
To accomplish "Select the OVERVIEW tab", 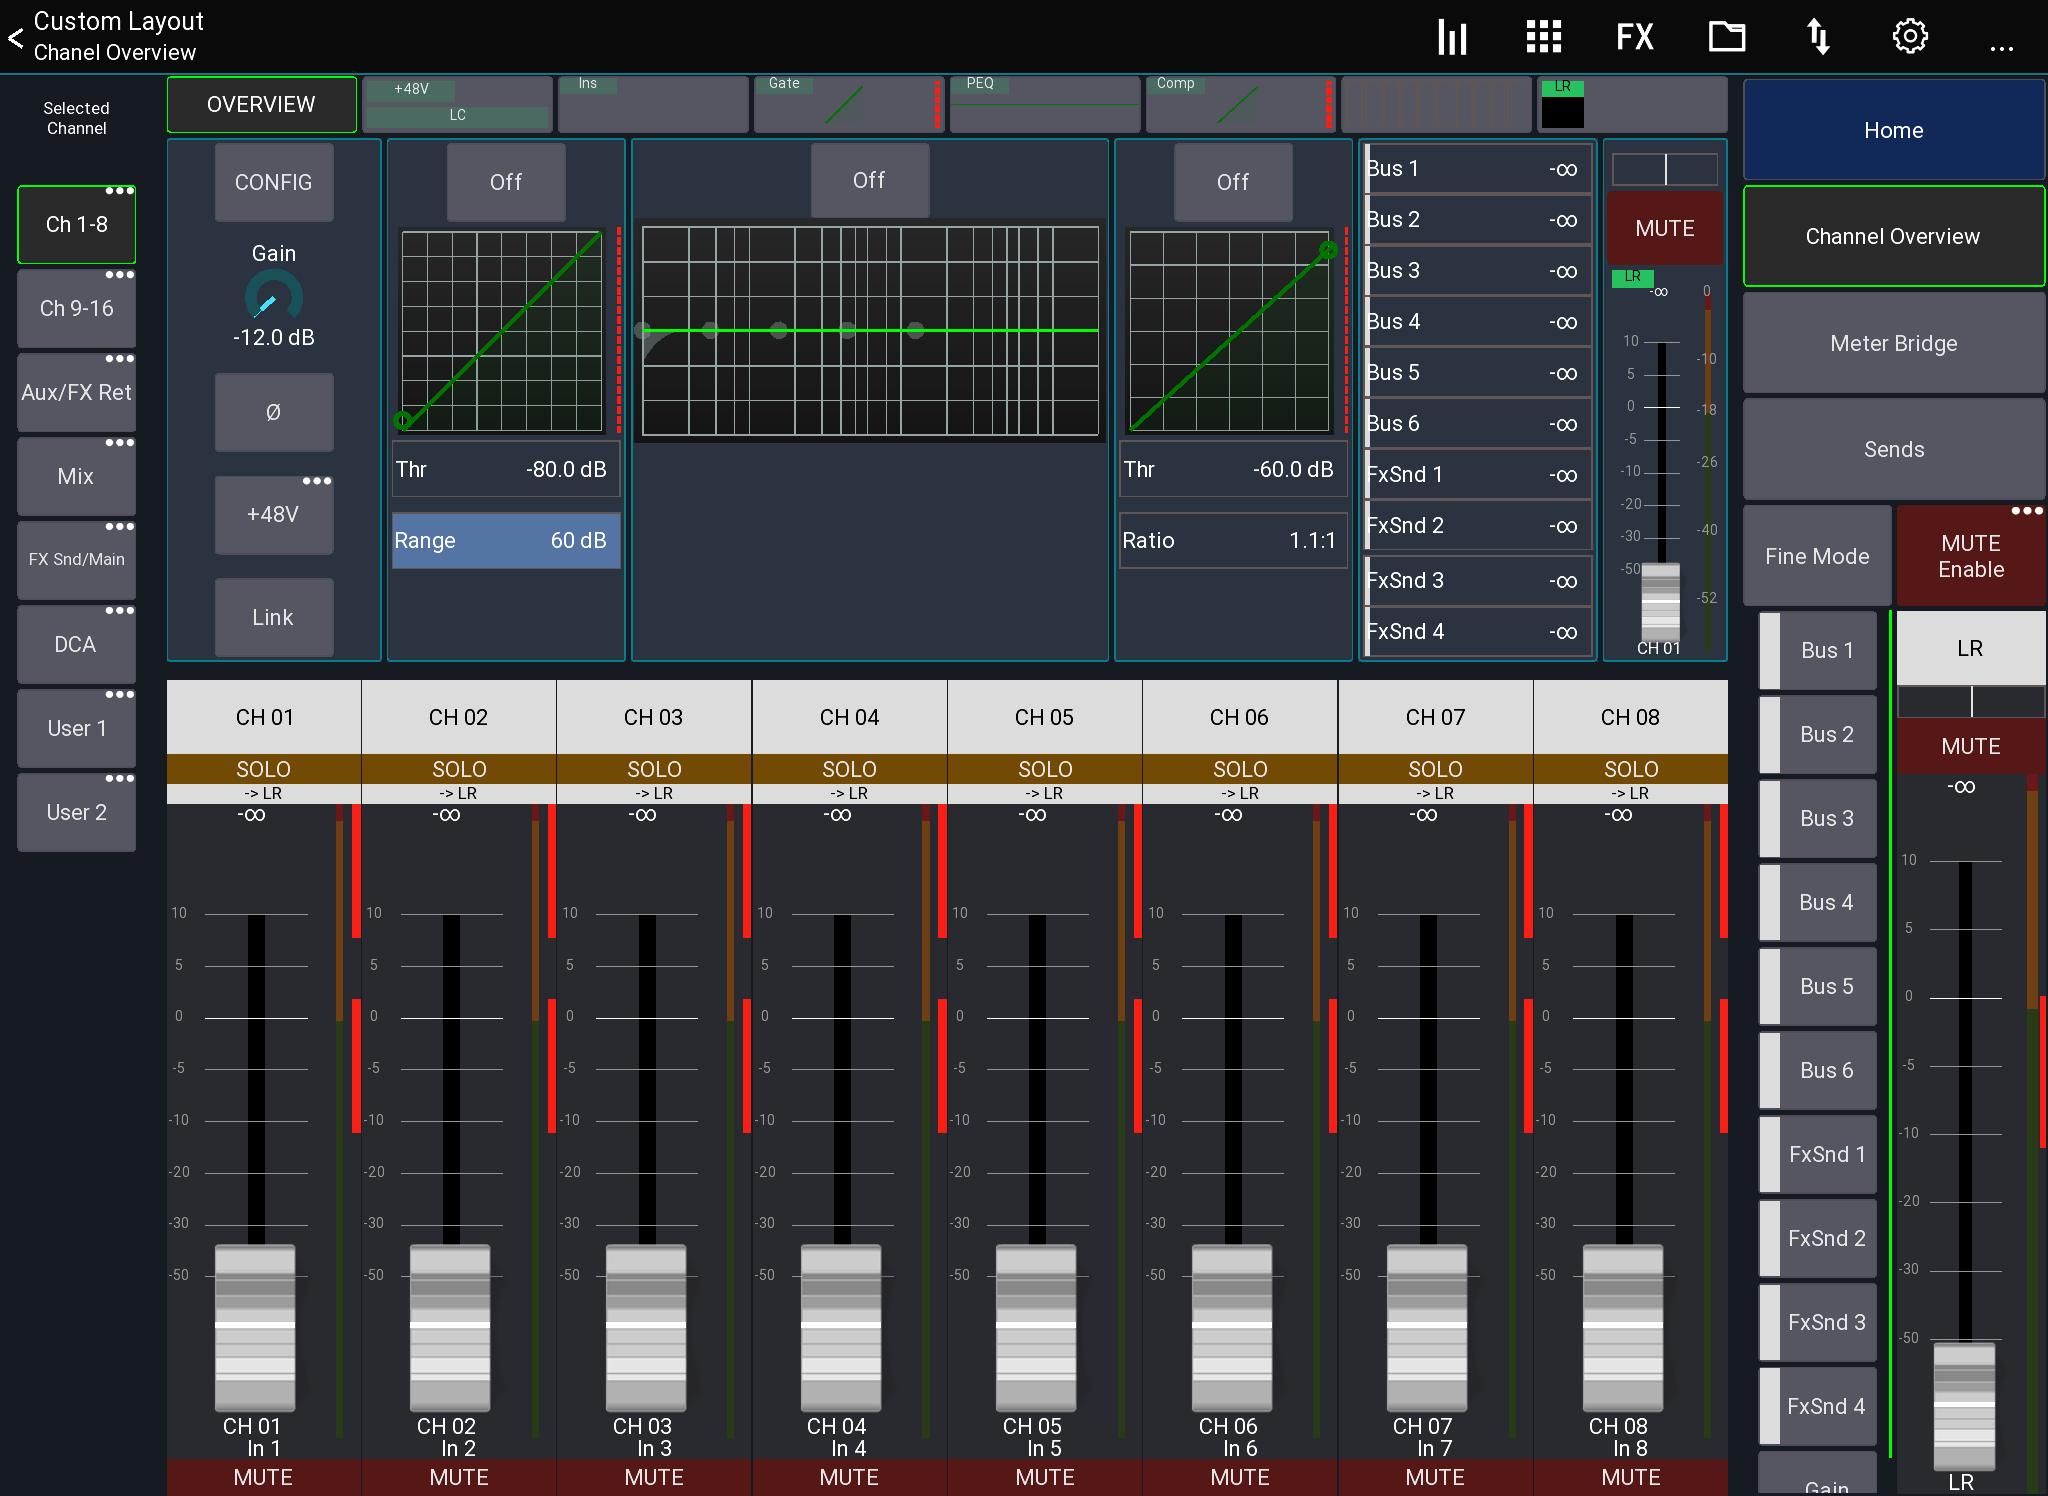I will pos(261,104).
